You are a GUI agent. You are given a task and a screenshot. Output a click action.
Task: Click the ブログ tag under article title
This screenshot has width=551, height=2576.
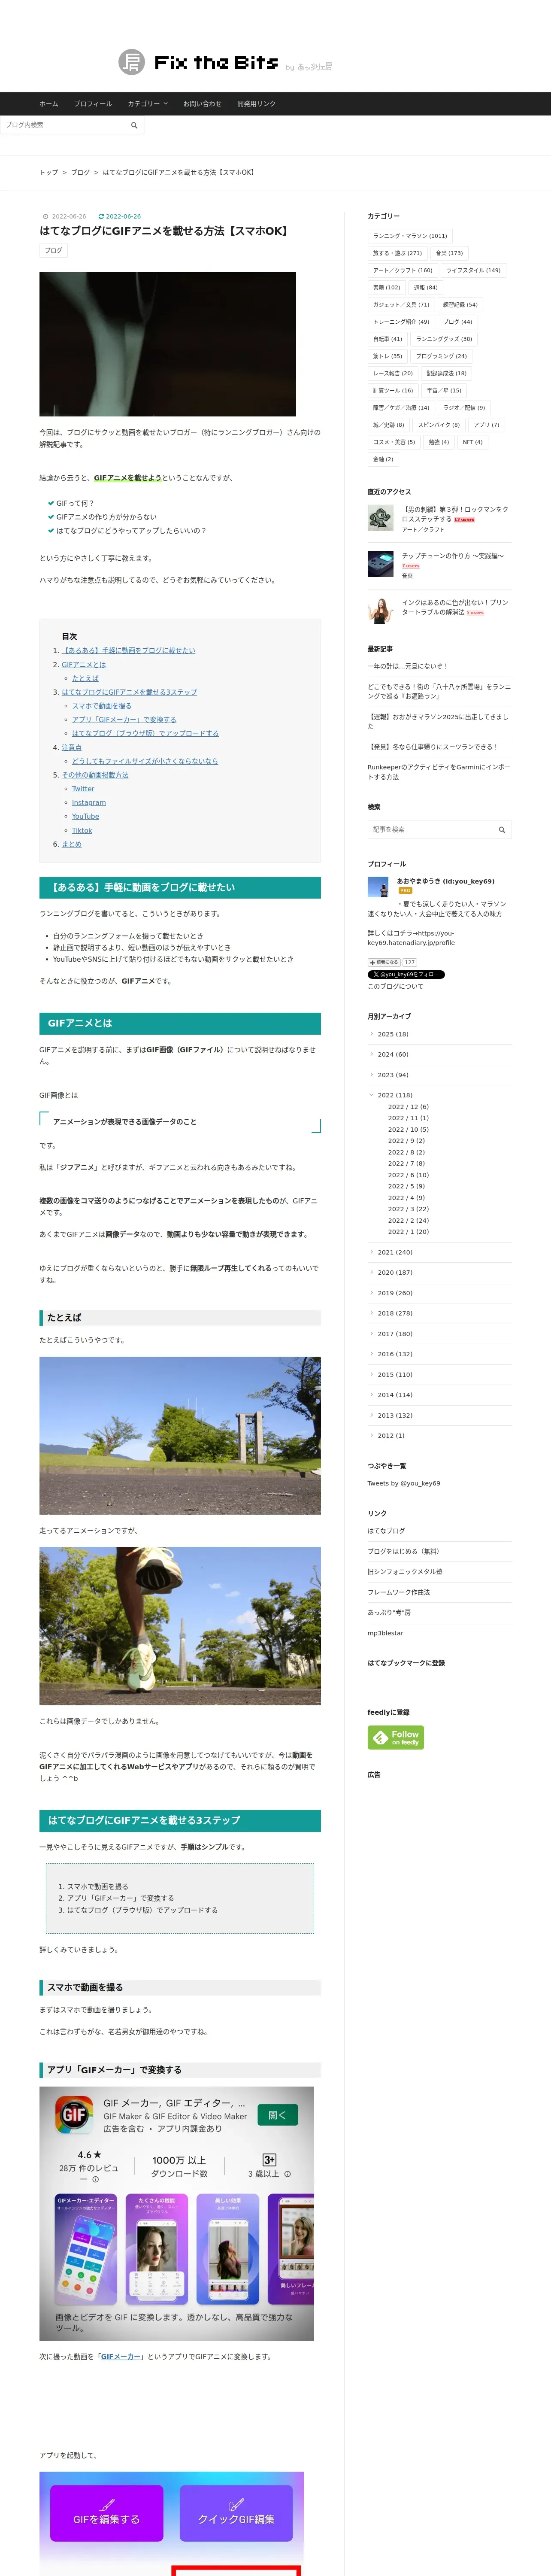(54, 250)
